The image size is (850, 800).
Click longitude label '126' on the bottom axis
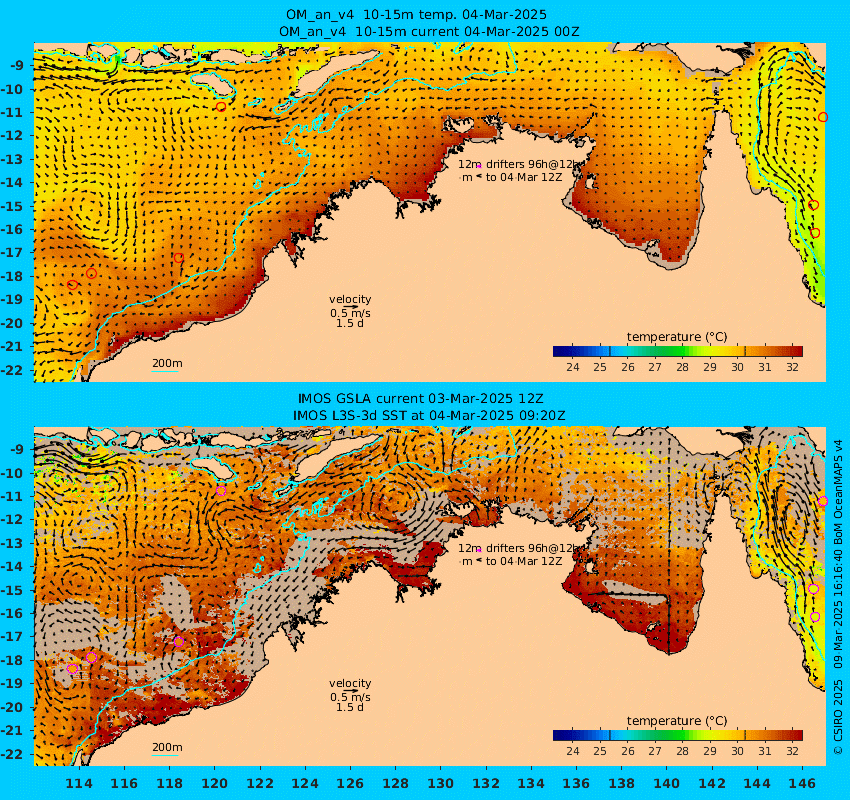tap(350, 784)
